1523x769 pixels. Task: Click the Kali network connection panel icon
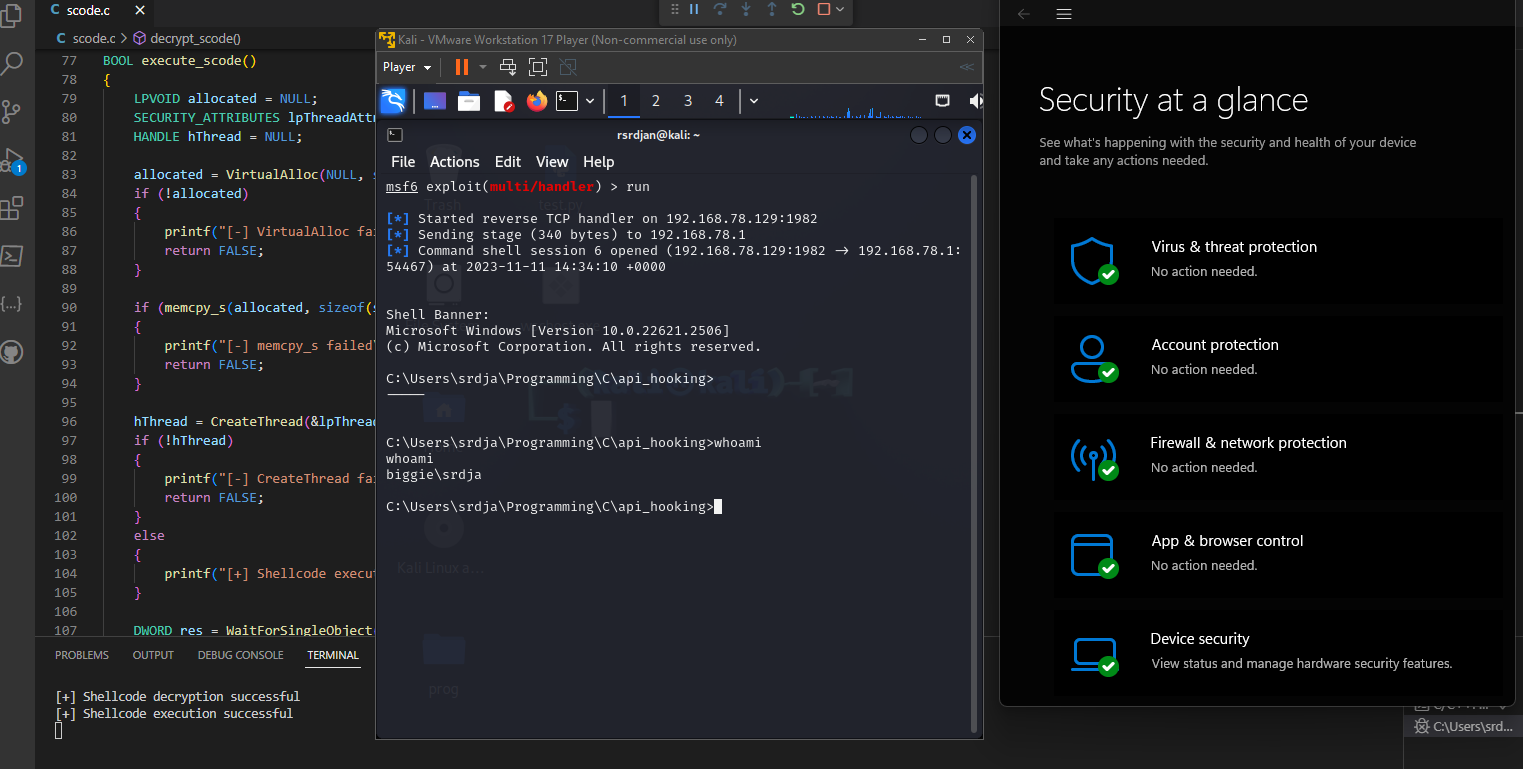[943, 100]
